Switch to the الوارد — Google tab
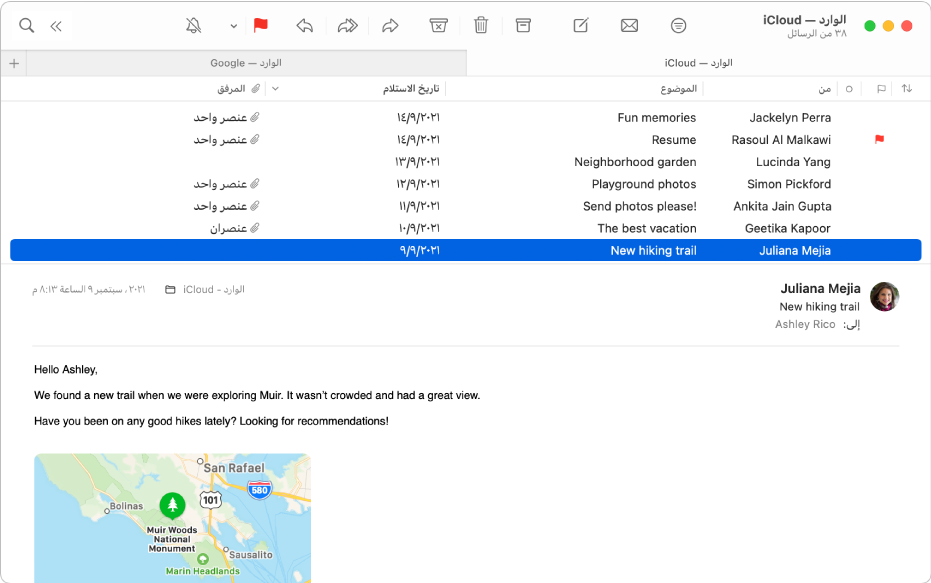Screen dimensions: 931x583 tap(245, 62)
